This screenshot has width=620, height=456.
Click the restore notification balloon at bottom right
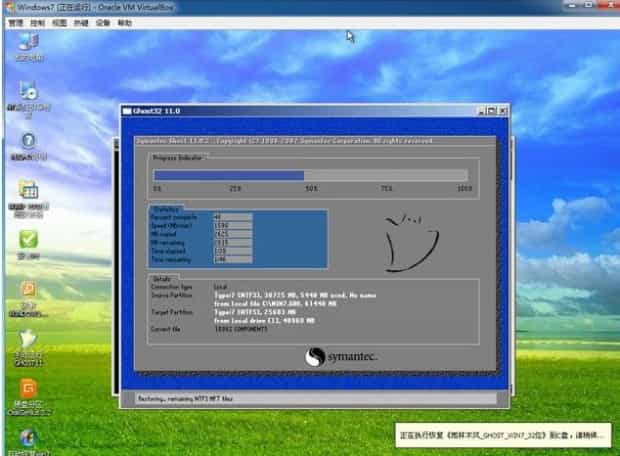click(x=503, y=435)
